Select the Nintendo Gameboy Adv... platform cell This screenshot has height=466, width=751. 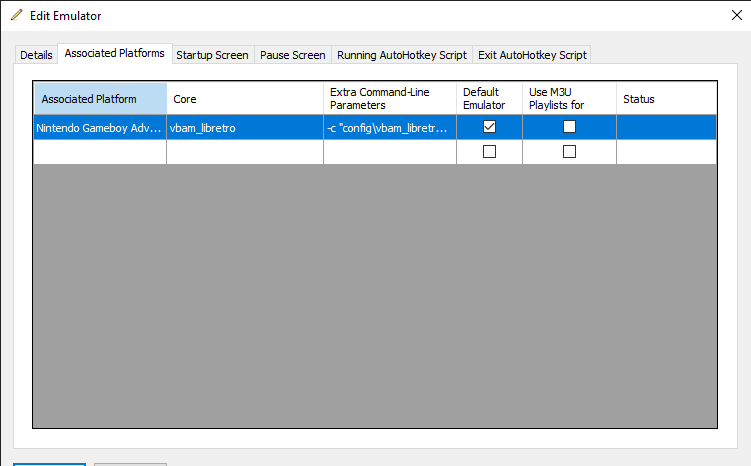click(100, 127)
